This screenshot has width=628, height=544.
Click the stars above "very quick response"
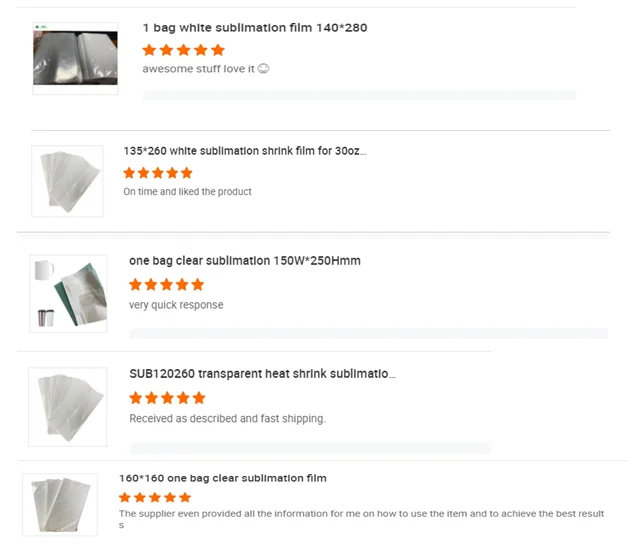click(x=166, y=284)
